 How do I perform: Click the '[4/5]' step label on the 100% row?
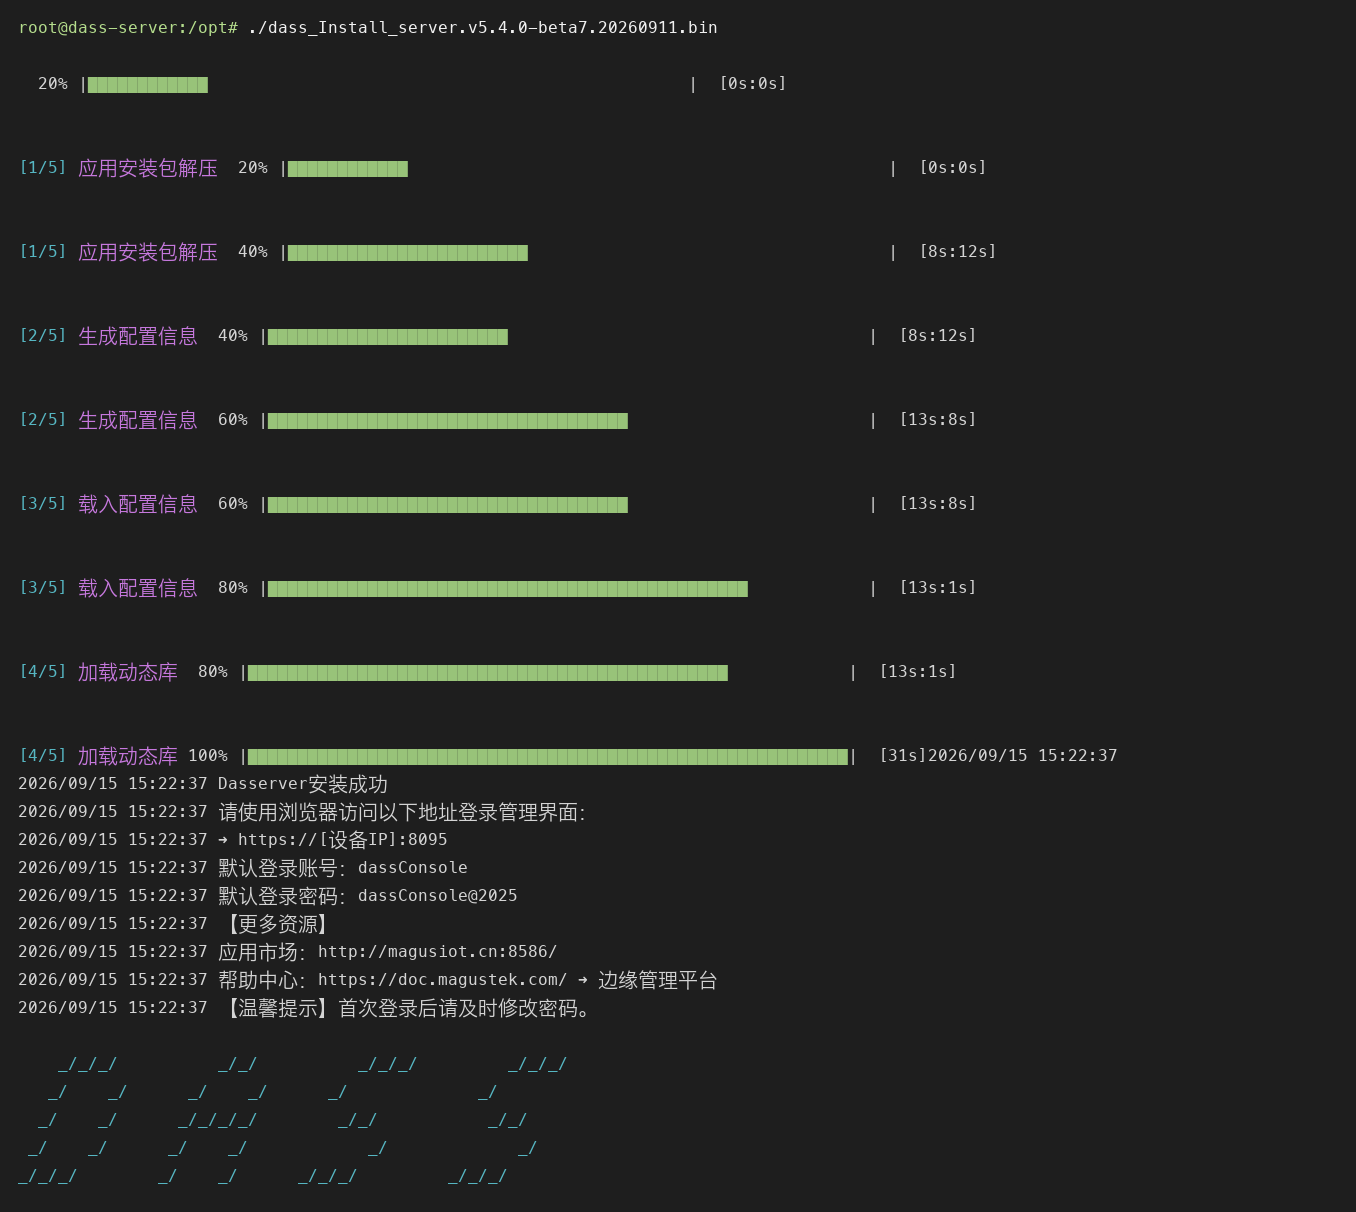coord(42,756)
